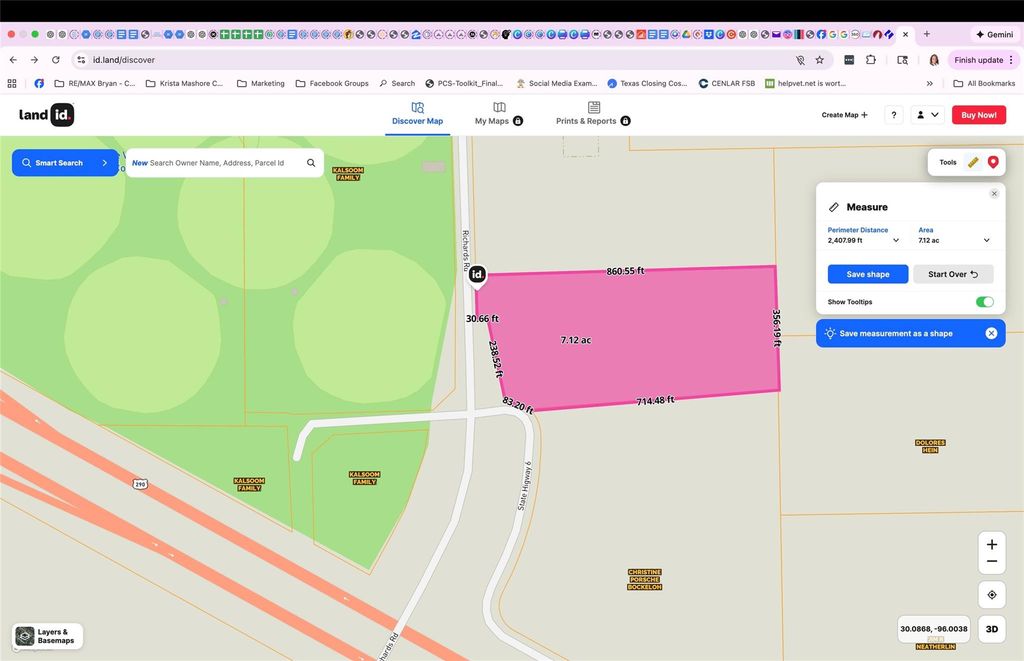The width and height of the screenshot is (1024, 661).
Task: Click the magnifier icon in the search bar
Action: 310,161
